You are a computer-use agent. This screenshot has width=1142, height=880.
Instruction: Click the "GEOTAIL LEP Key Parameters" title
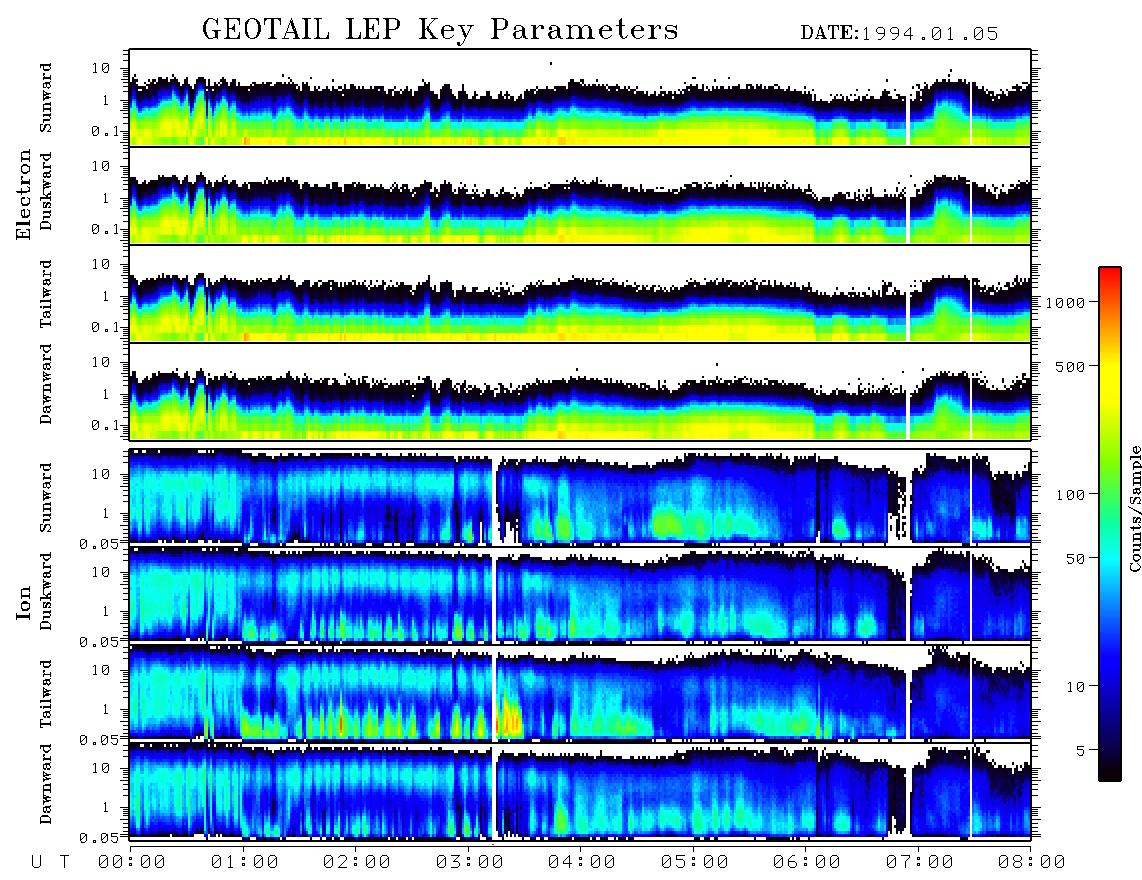[440, 30]
